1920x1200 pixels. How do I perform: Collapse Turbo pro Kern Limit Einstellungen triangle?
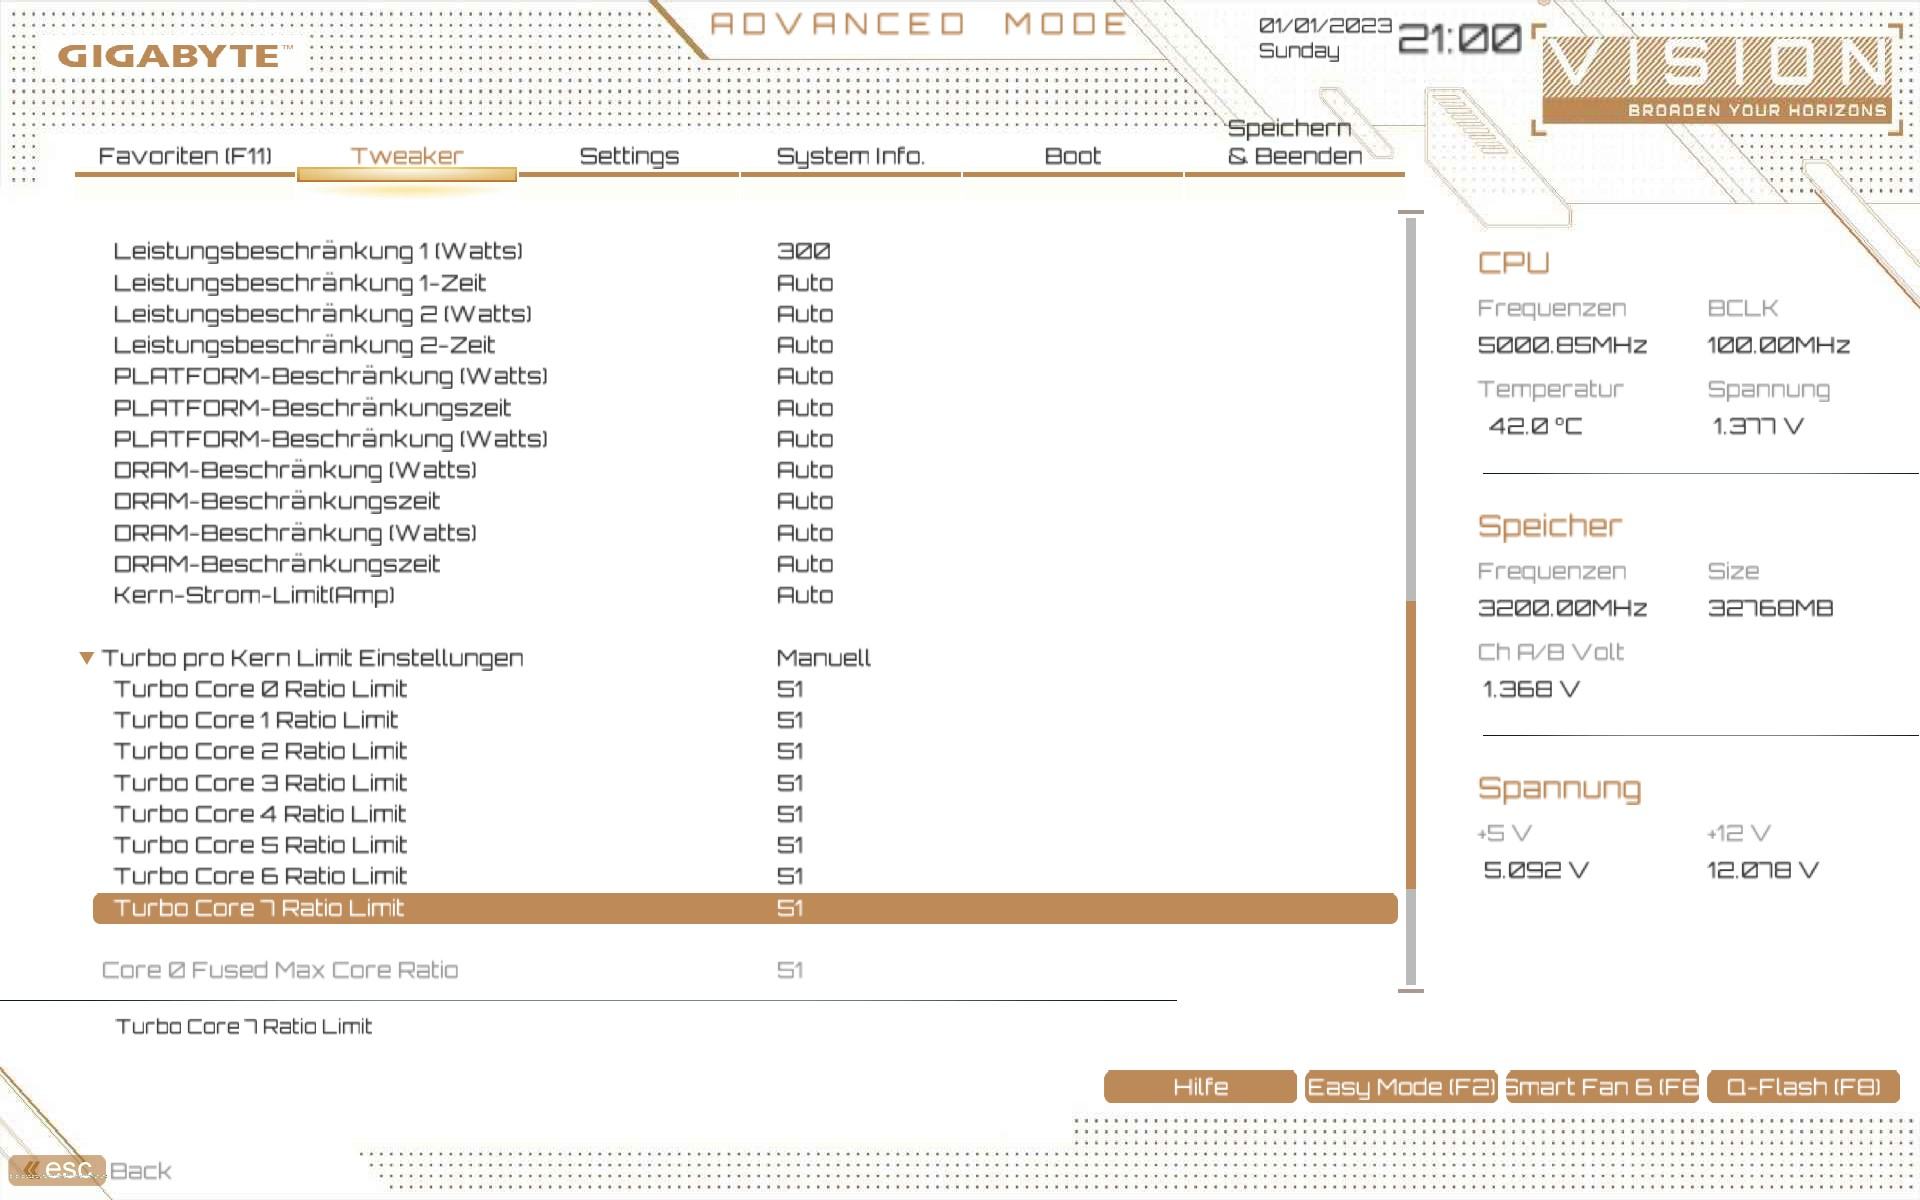[x=87, y=658]
